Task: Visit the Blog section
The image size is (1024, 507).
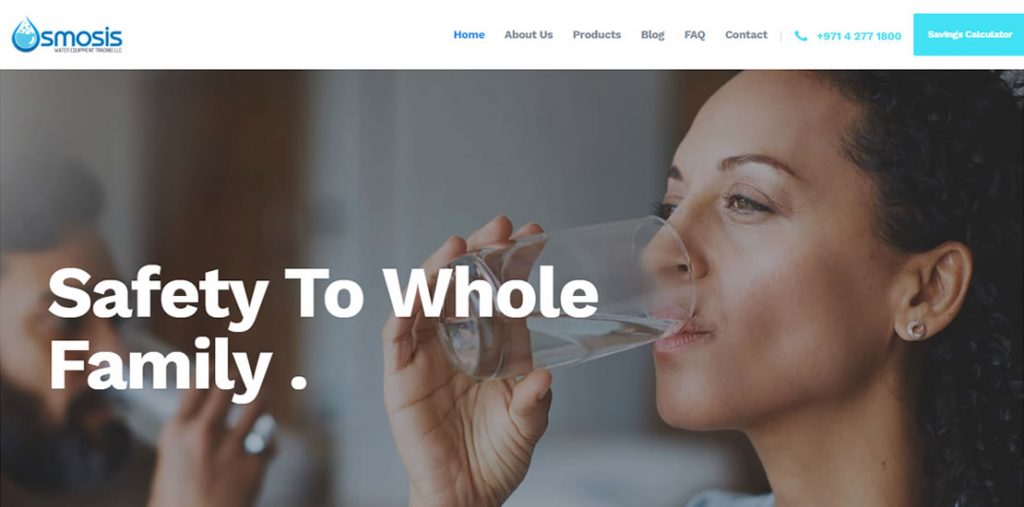Action: pos(652,35)
